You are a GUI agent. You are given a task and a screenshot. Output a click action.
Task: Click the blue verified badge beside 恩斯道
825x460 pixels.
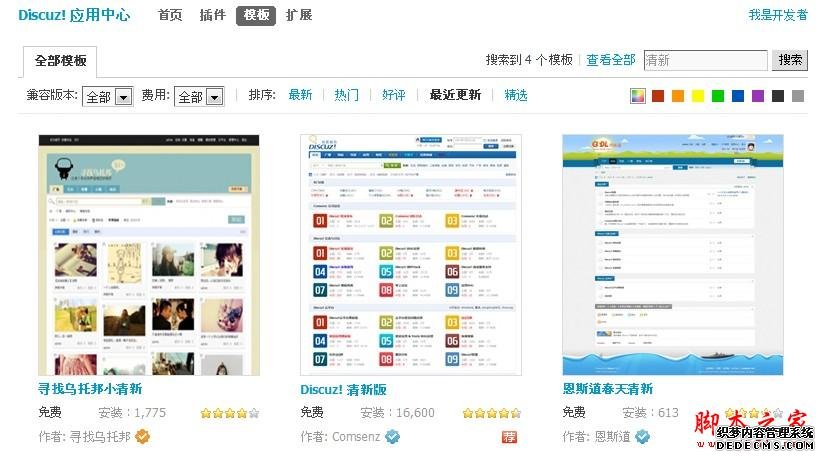point(642,436)
